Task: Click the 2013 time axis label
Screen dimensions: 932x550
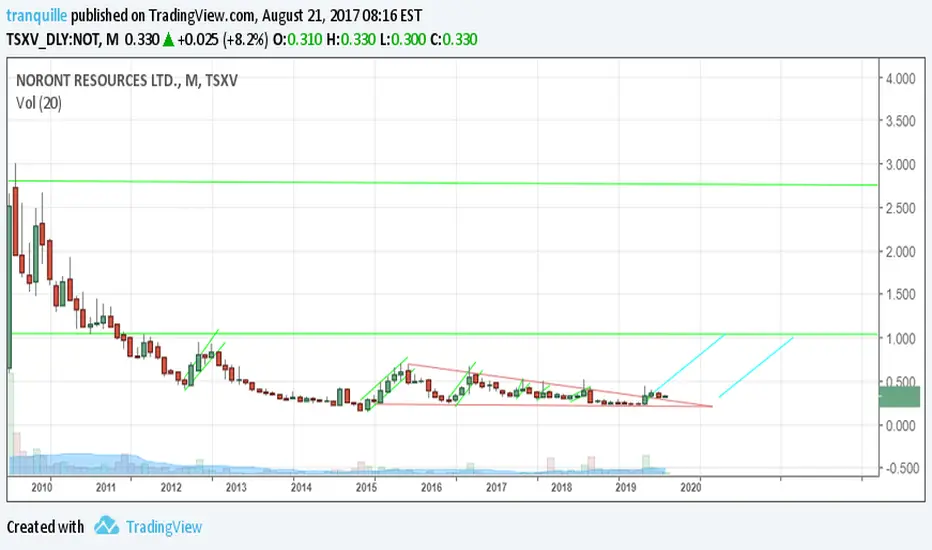Action: pos(236,488)
